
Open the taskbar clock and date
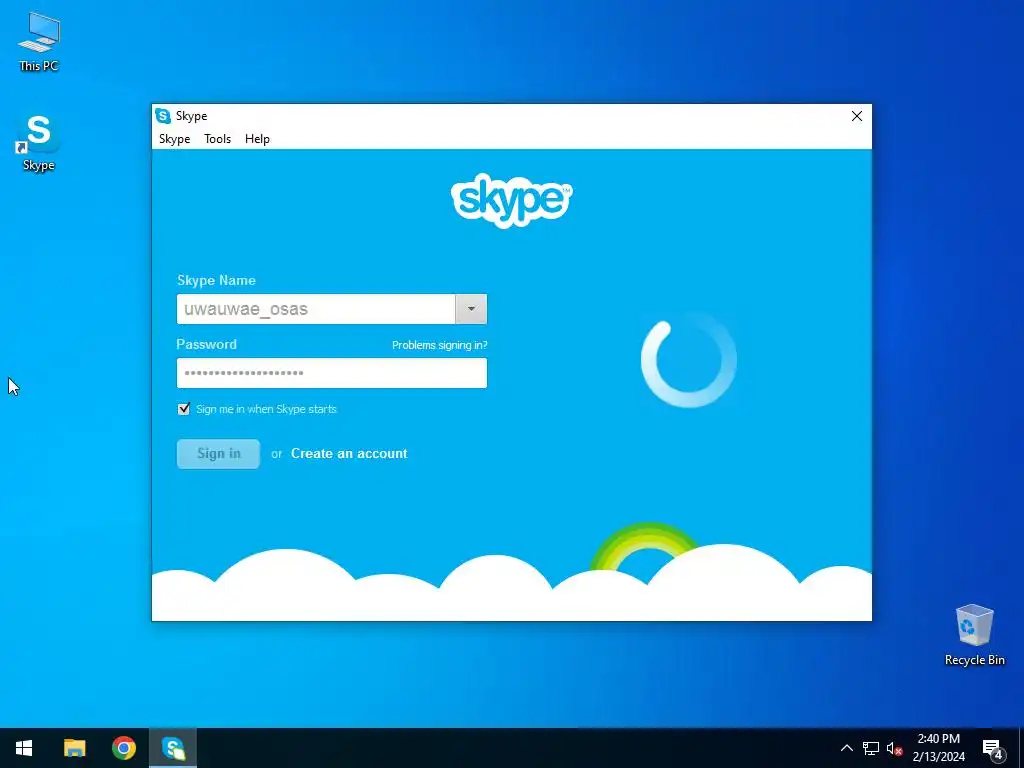click(938, 748)
